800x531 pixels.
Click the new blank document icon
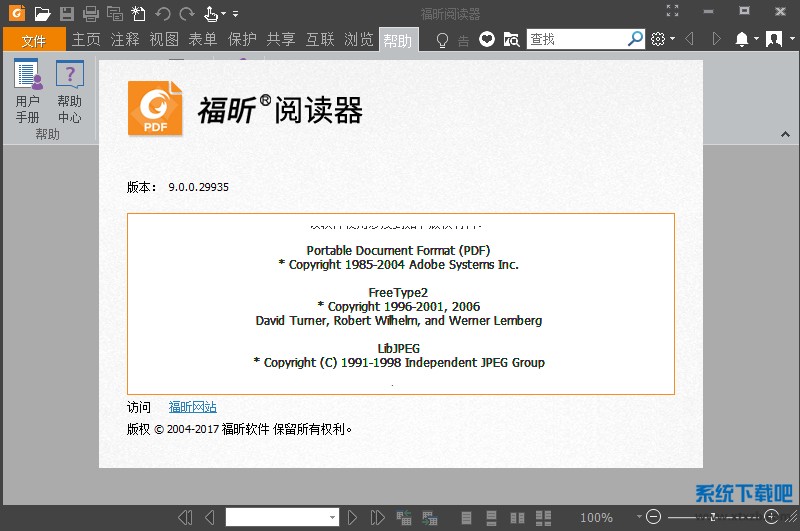pos(138,14)
